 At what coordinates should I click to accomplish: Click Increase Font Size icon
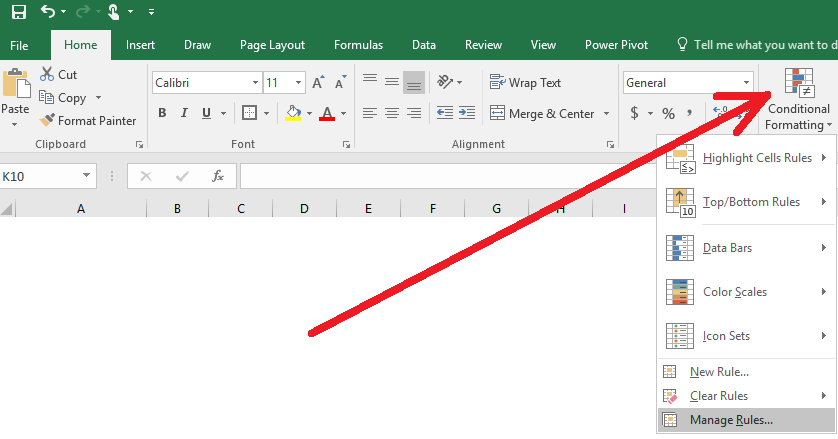coord(319,82)
